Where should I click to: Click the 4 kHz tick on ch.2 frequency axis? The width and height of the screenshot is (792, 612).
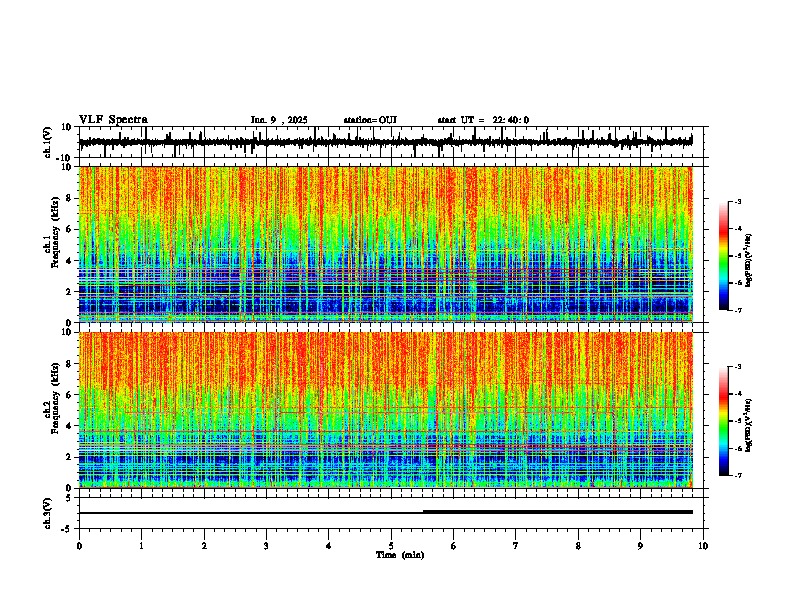point(69,426)
